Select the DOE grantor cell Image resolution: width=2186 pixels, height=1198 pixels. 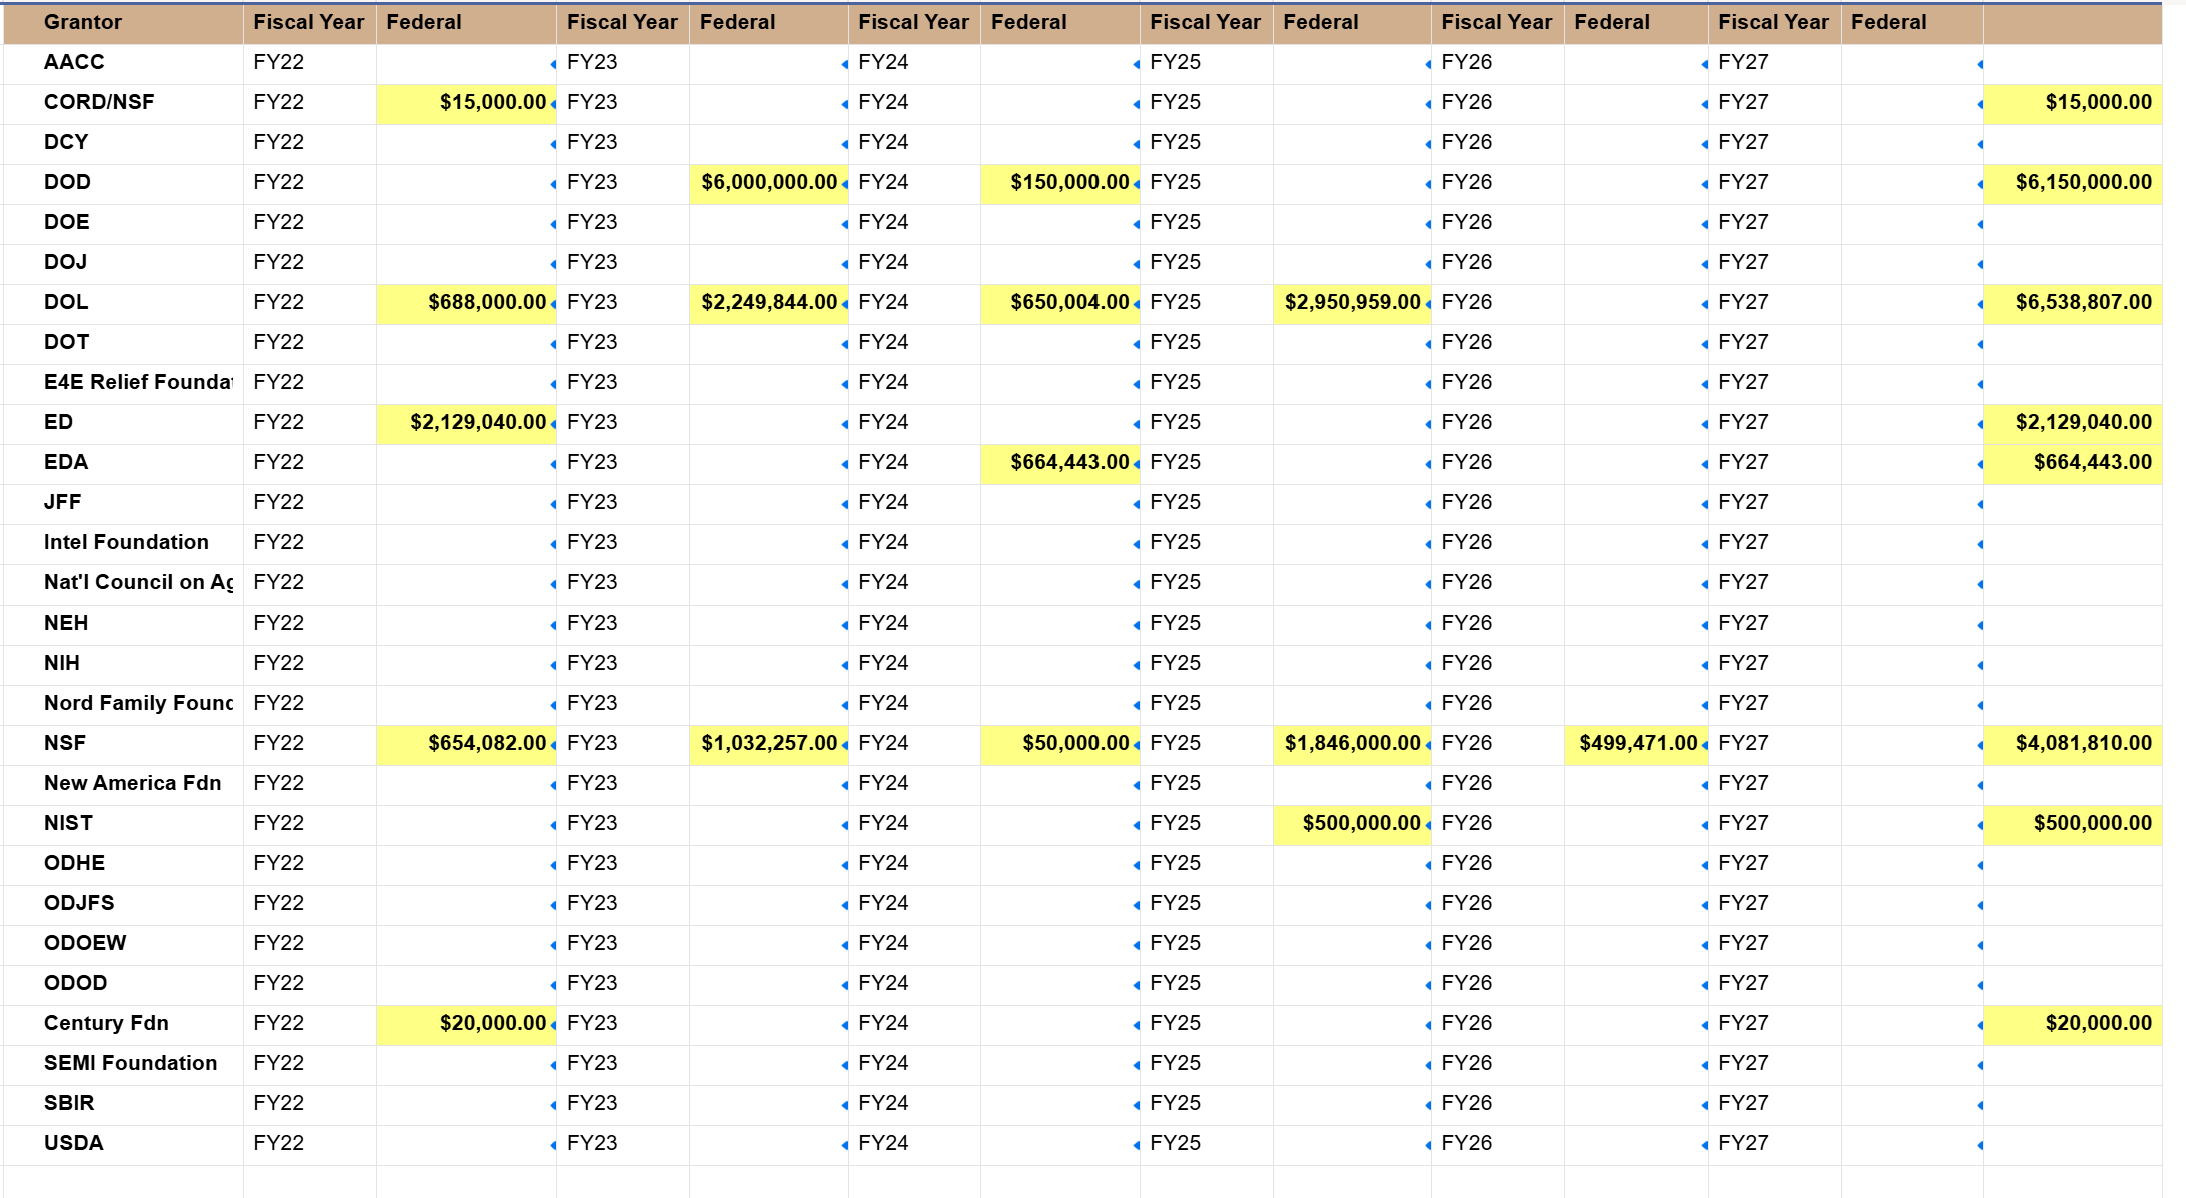(123, 223)
